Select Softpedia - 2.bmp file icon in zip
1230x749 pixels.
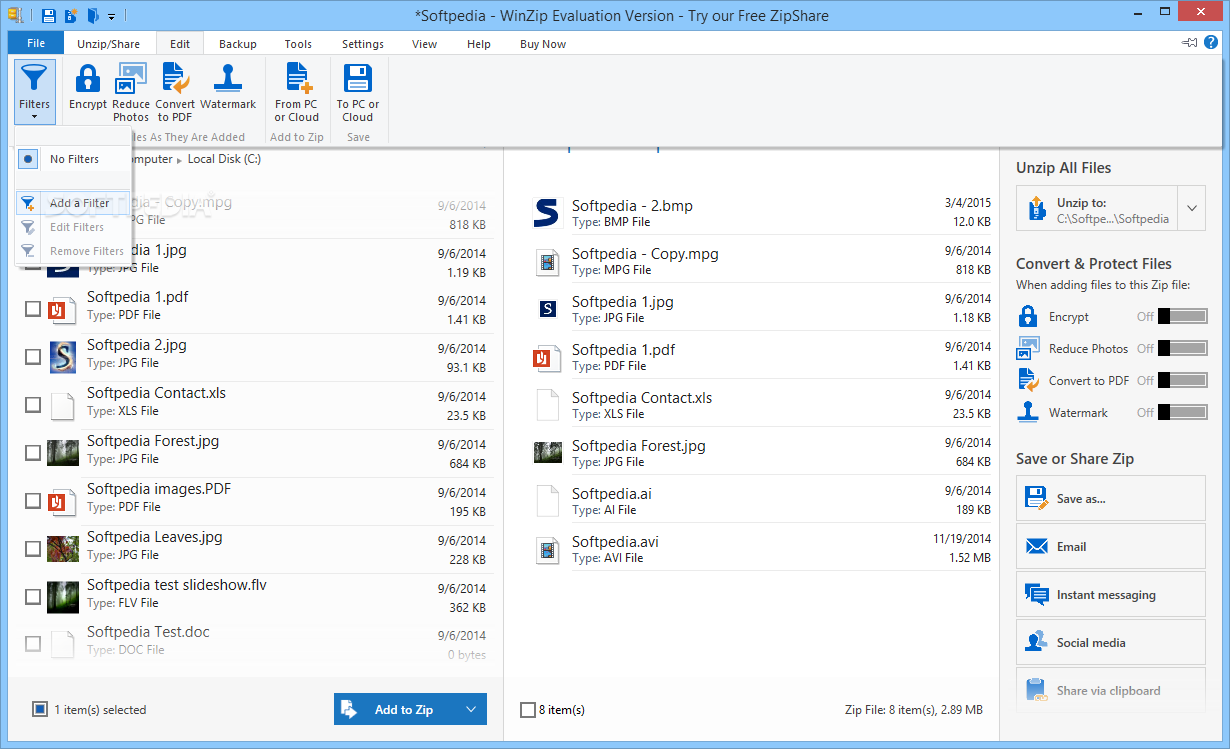click(x=547, y=213)
